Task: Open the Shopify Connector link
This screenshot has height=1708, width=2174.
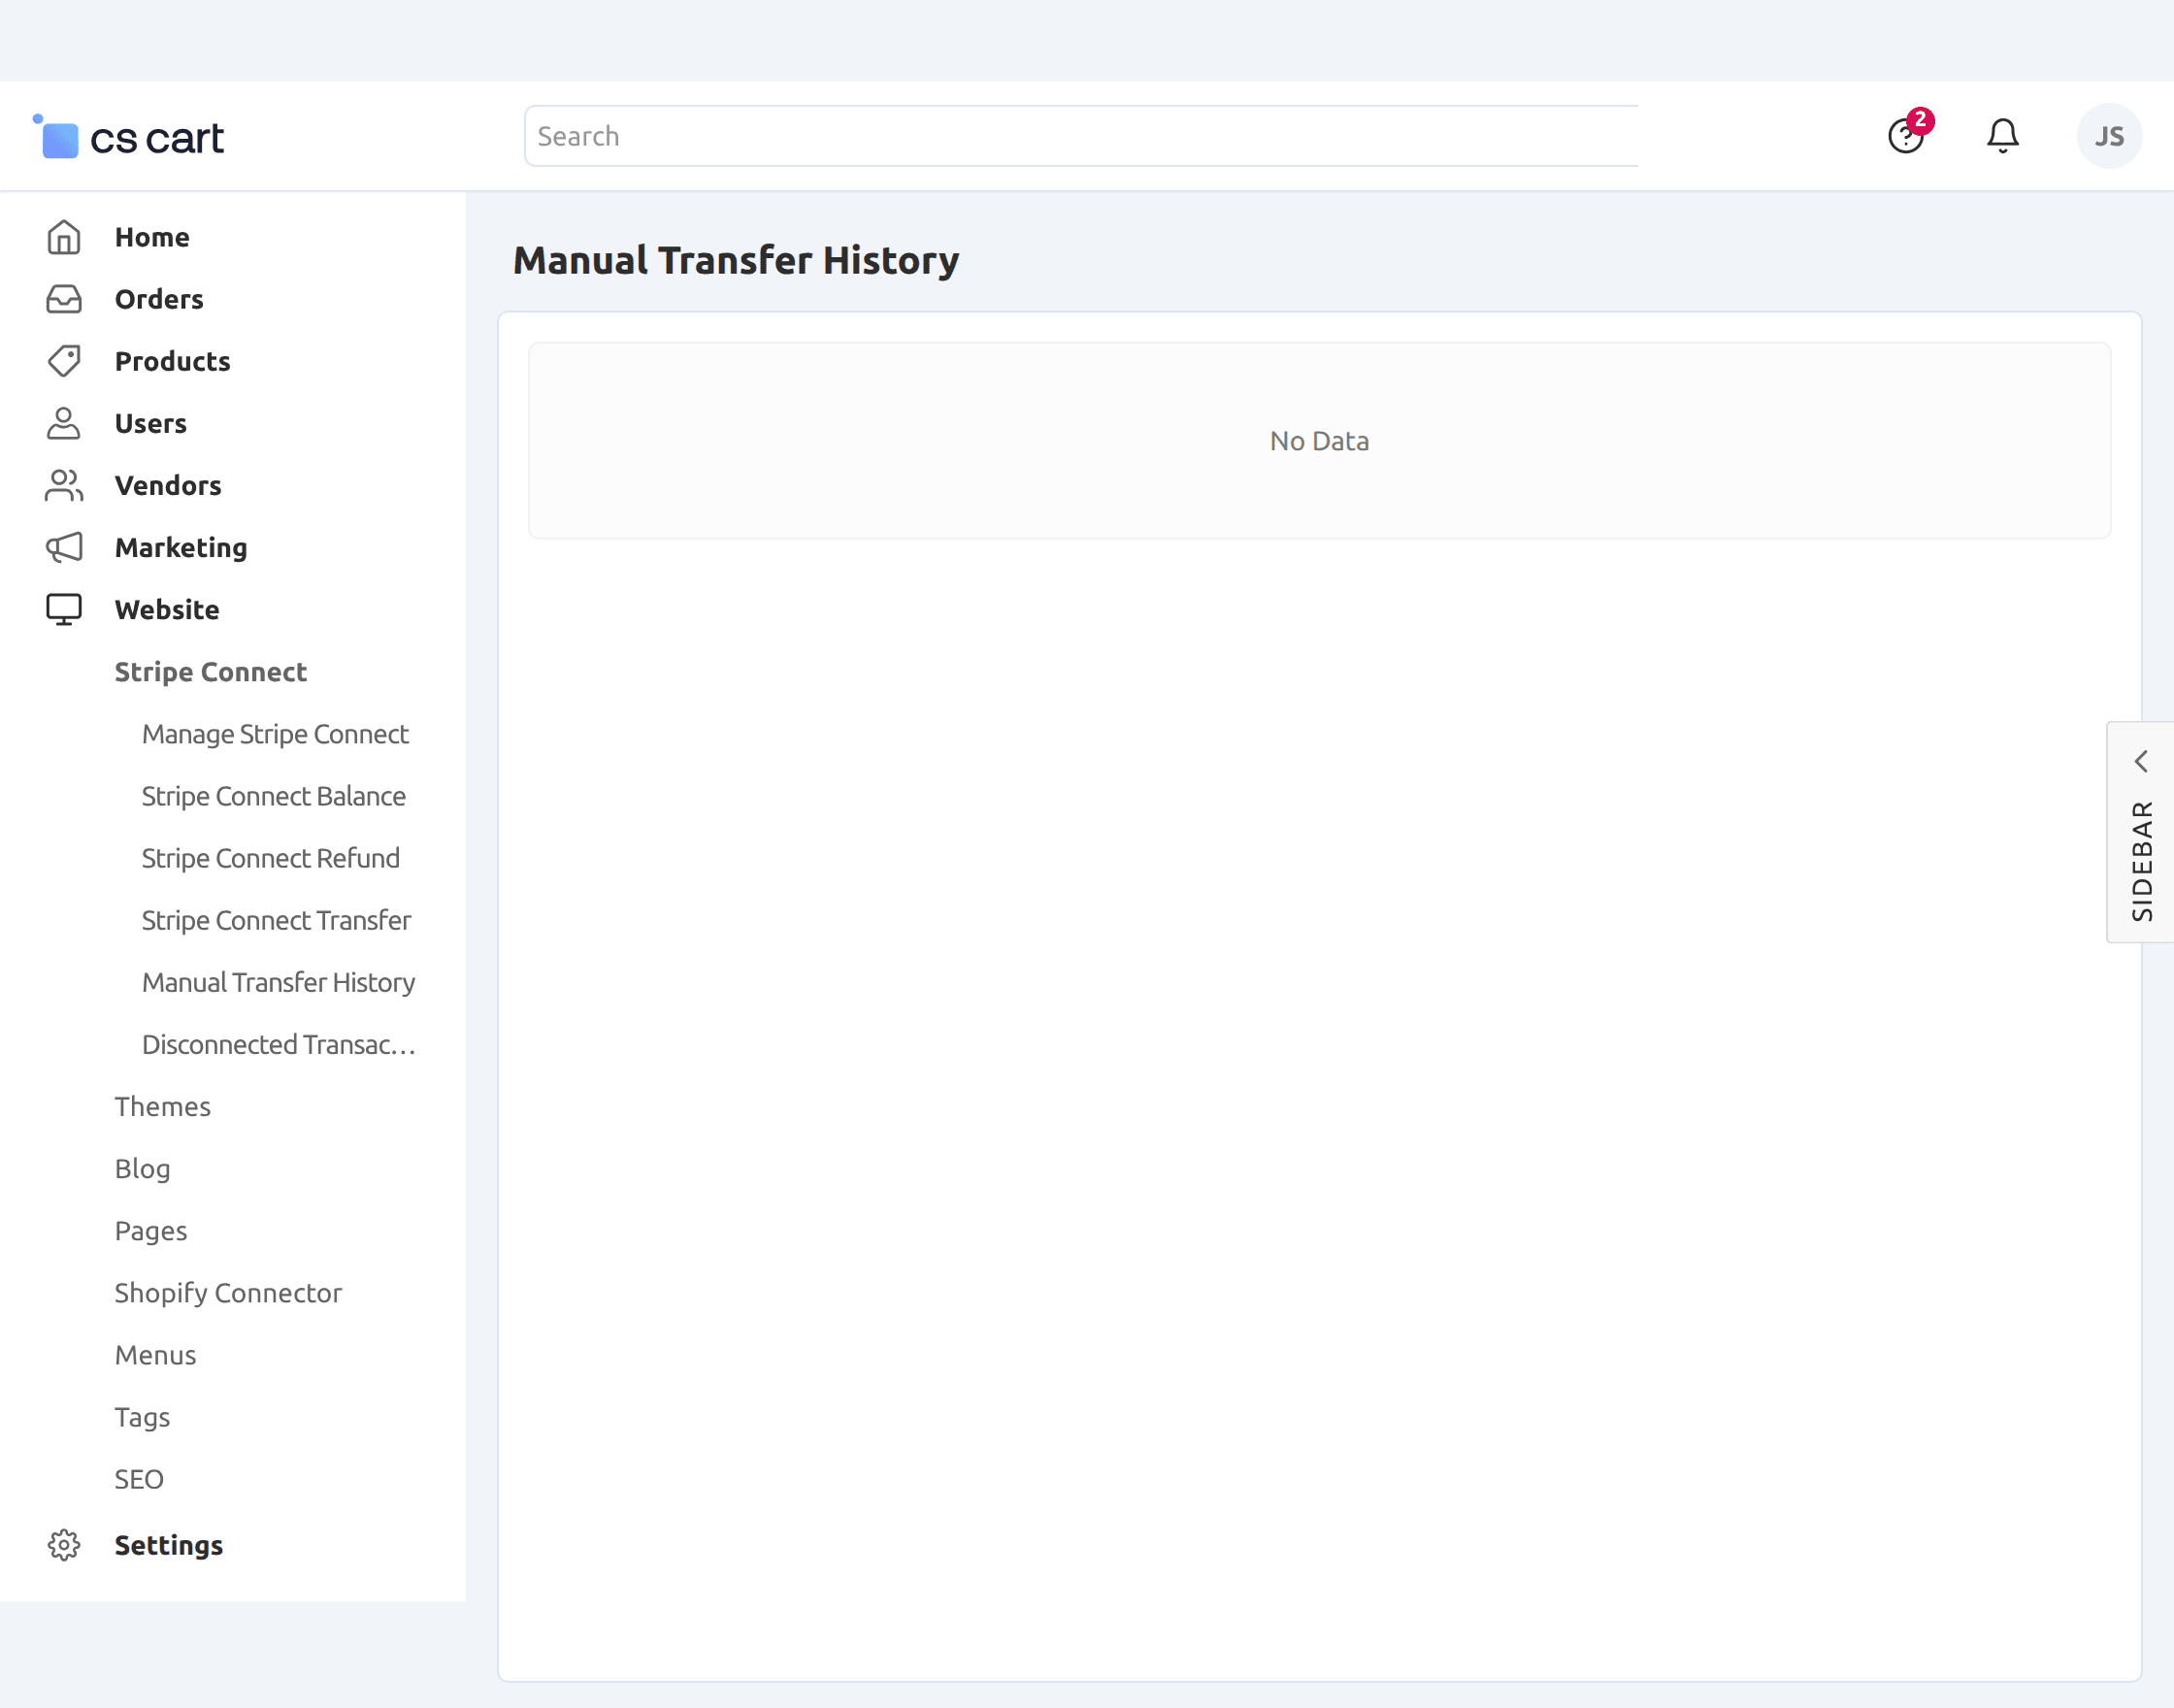Action: 228,1293
